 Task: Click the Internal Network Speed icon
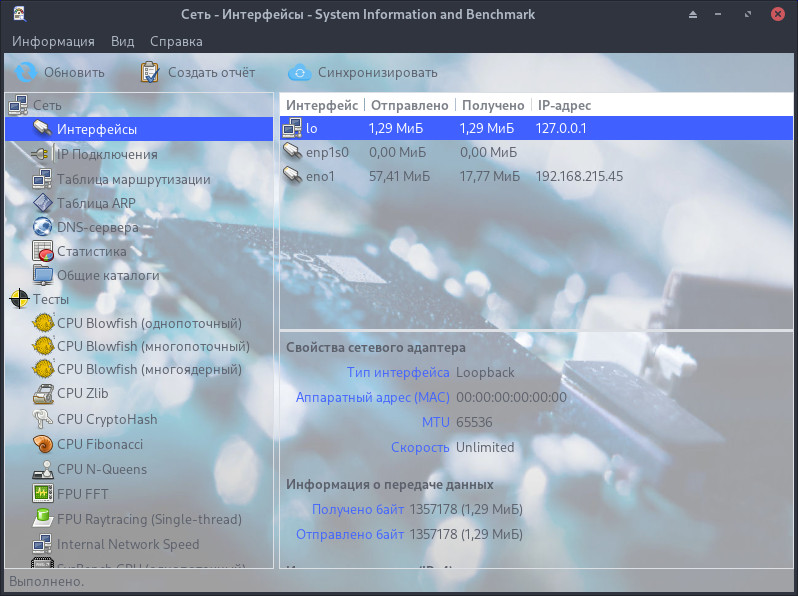[x=42, y=544]
